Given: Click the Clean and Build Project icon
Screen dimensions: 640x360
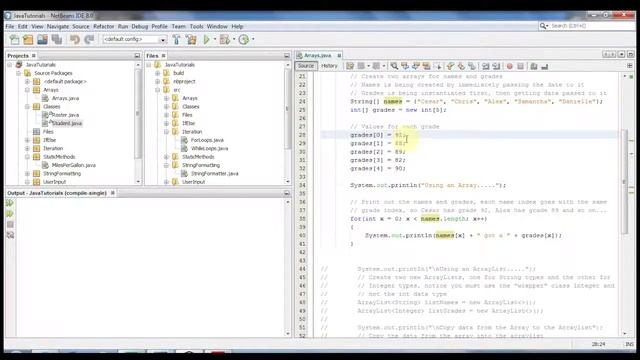Looking at the screenshot, I should 191,40.
